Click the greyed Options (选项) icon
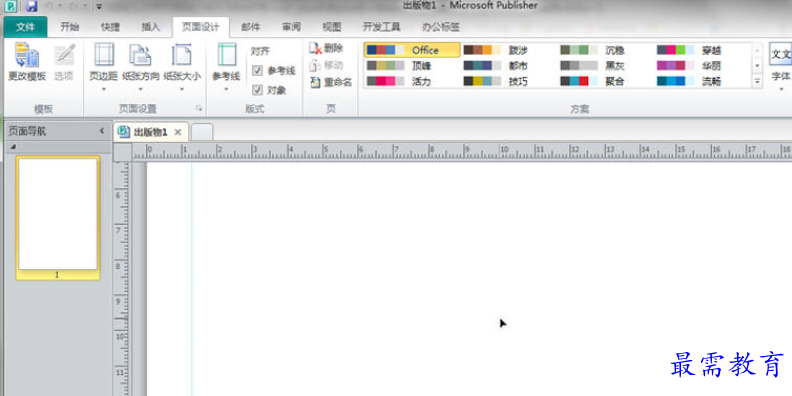792x396 pixels. tap(64, 56)
